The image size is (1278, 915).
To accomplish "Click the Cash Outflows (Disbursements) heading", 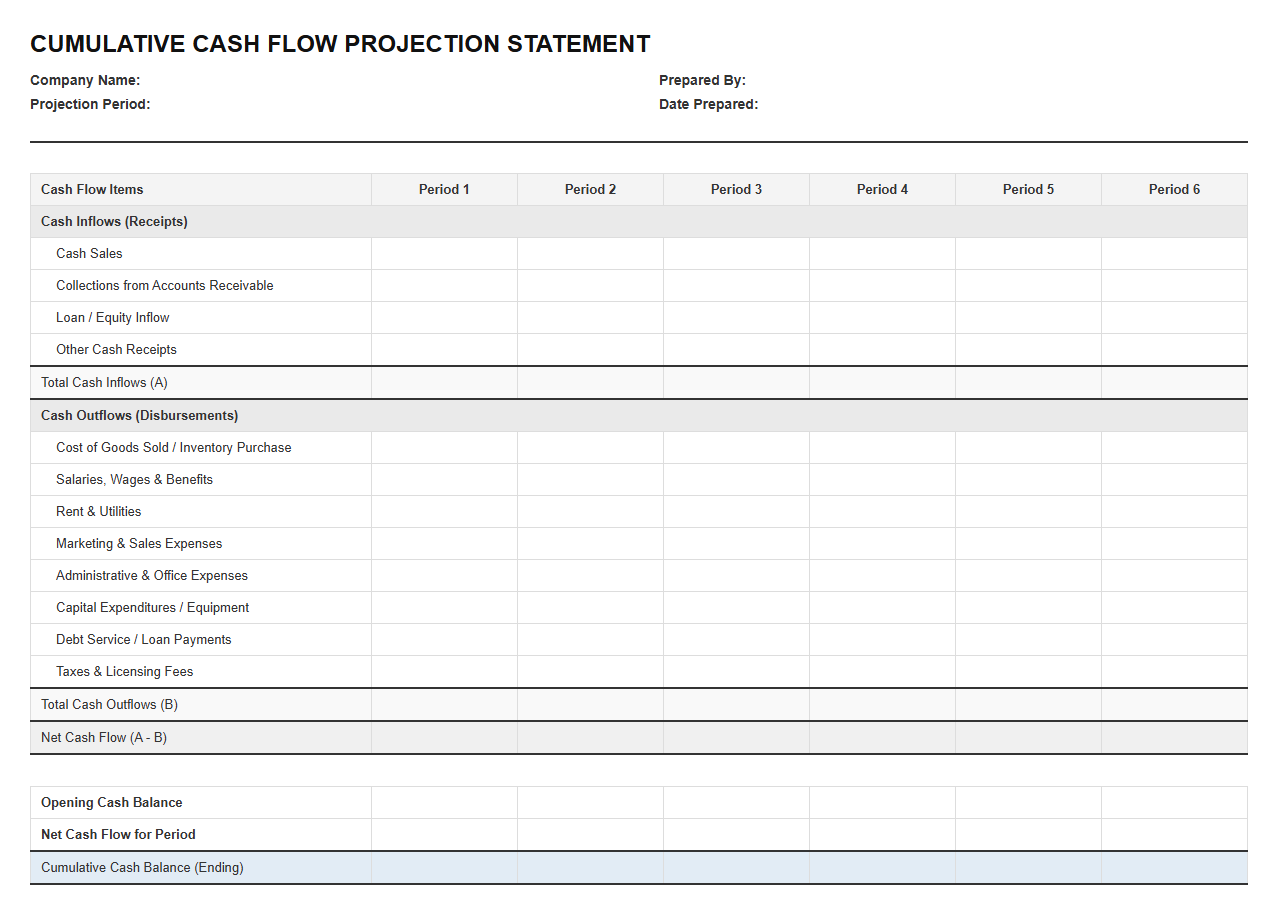I will [x=139, y=415].
